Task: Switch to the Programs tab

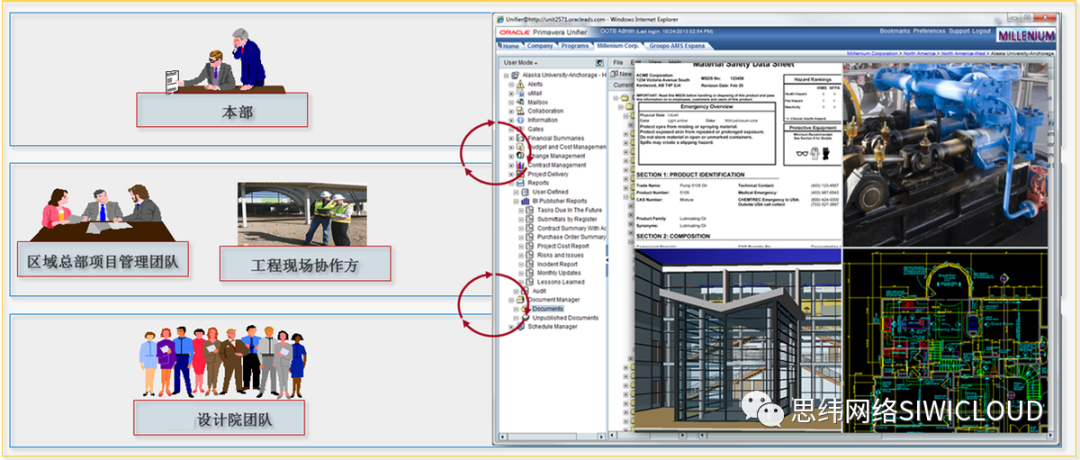Action: click(574, 46)
